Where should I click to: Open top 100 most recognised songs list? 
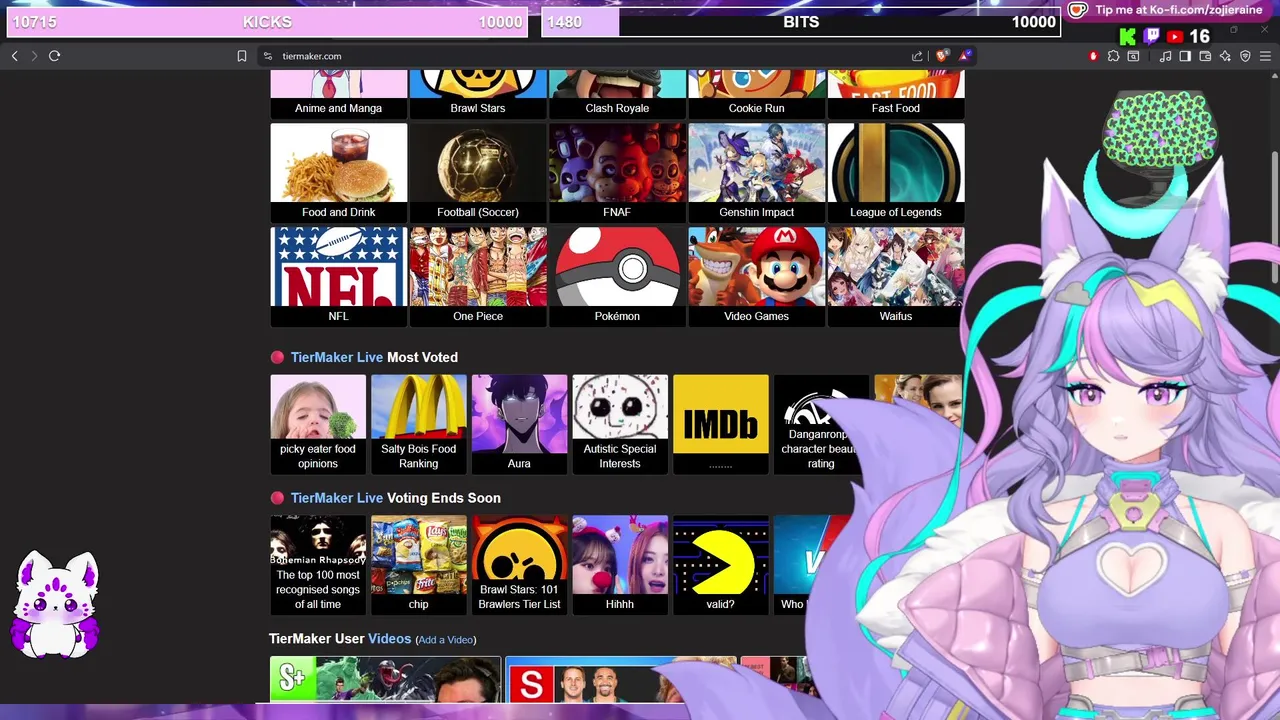(318, 565)
